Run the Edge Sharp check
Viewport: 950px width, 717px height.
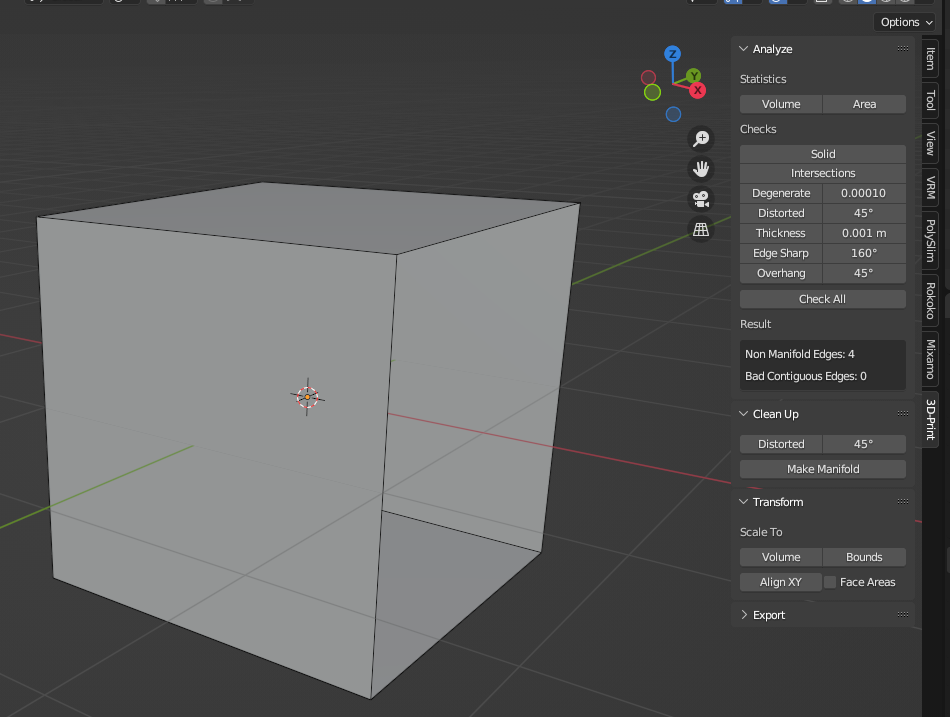(781, 253)
